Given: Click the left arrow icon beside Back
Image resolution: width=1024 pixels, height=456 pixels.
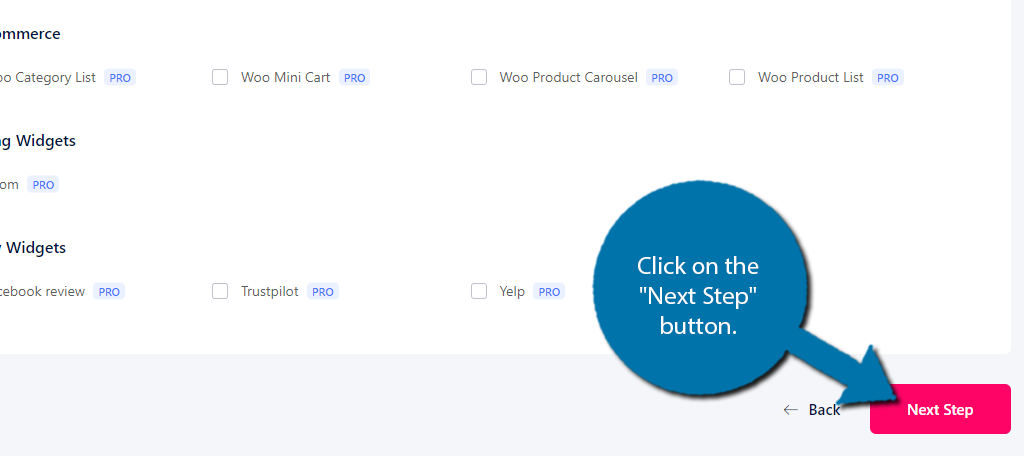Looking at the screenshot, I should (x=791, y=410).
